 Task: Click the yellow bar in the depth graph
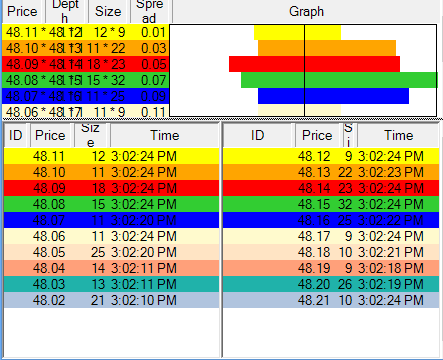coord(297,32)
